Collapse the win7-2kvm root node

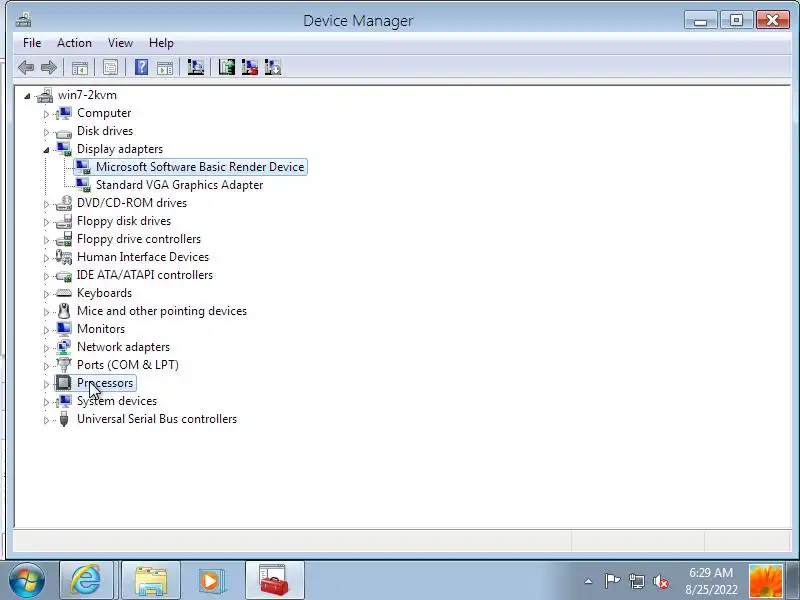pos(27,95)
